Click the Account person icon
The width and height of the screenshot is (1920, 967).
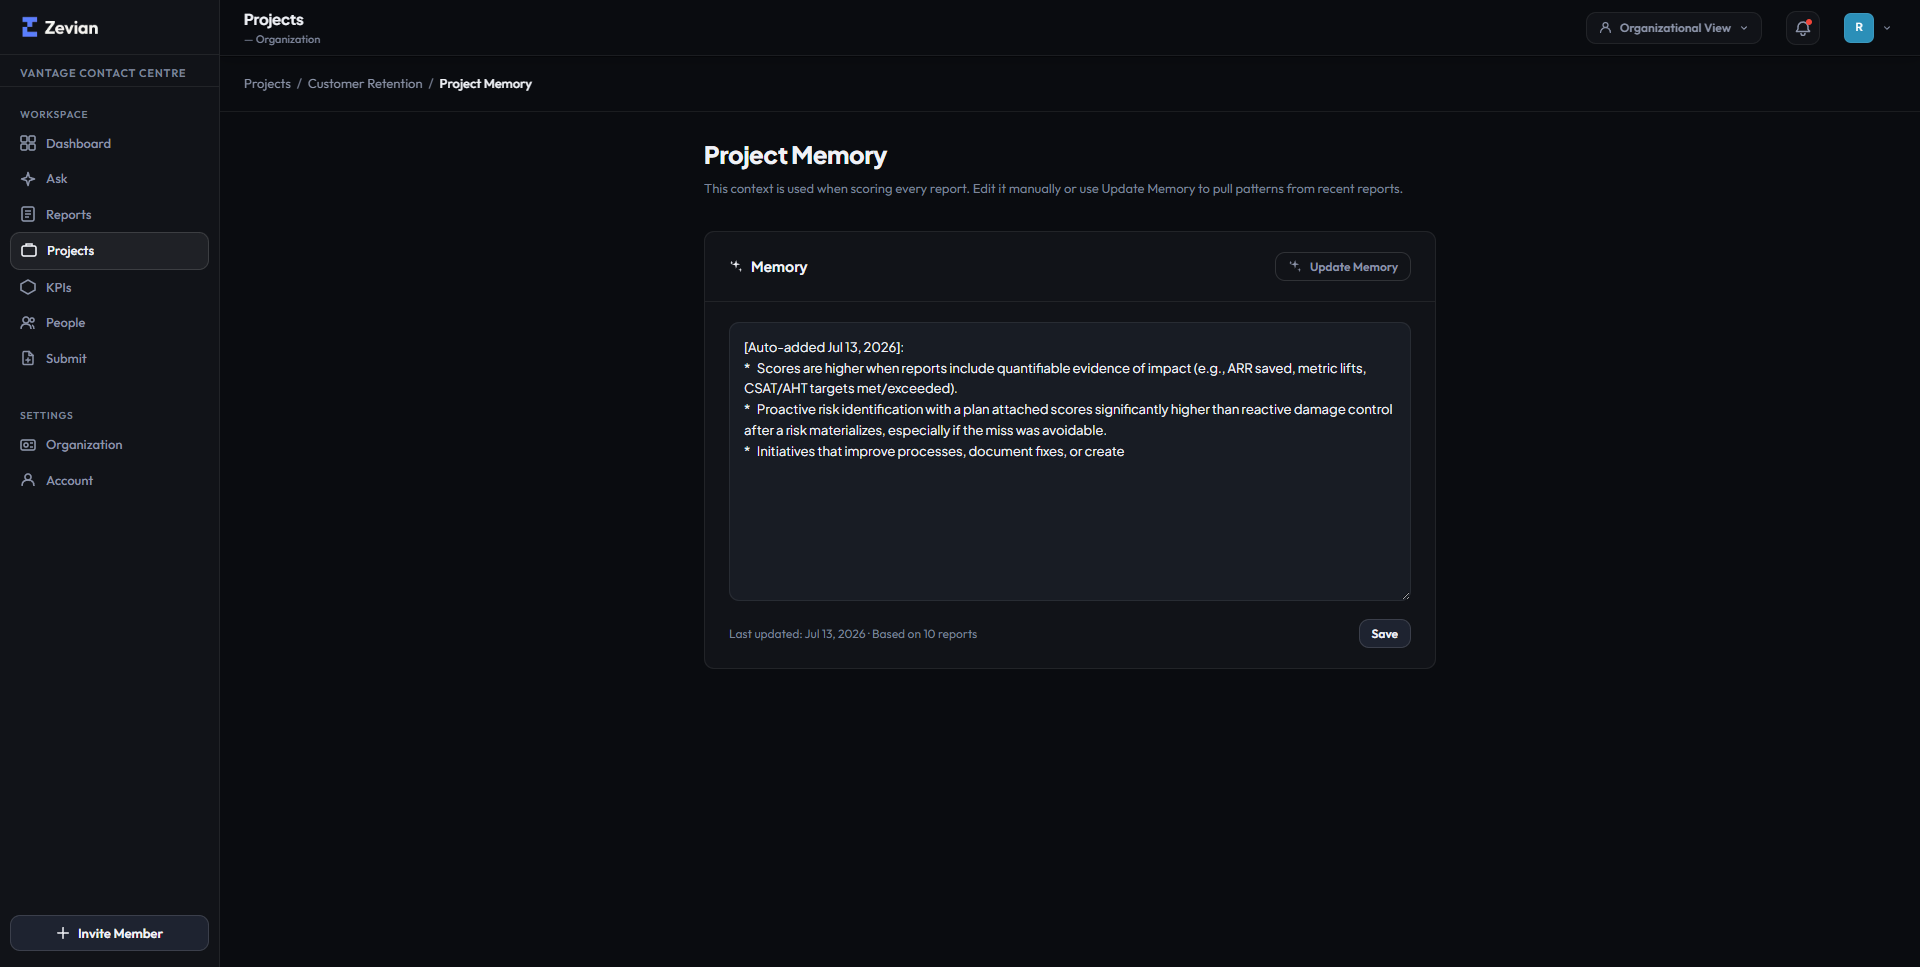tap(28, 480)
